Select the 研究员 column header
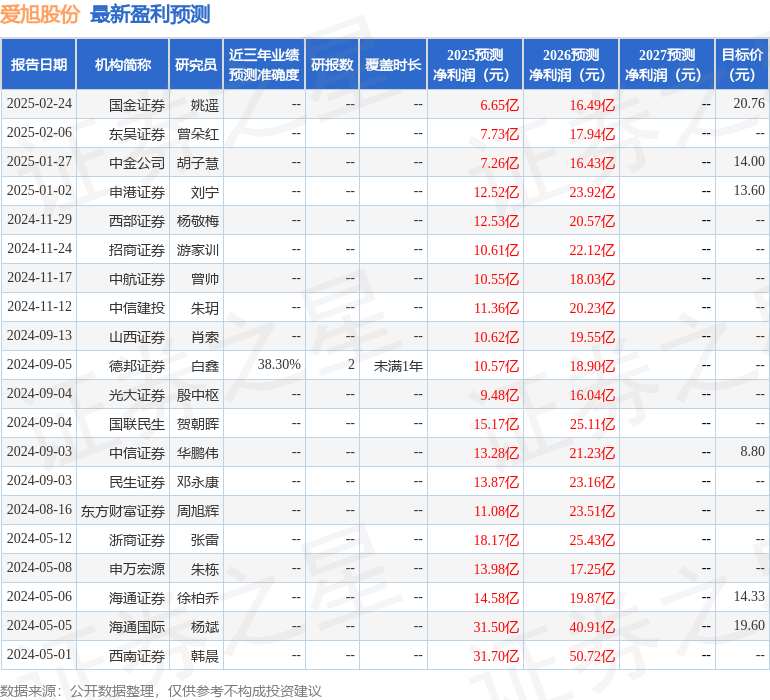The width and height of the screenshot is (770, 700). 196,64
